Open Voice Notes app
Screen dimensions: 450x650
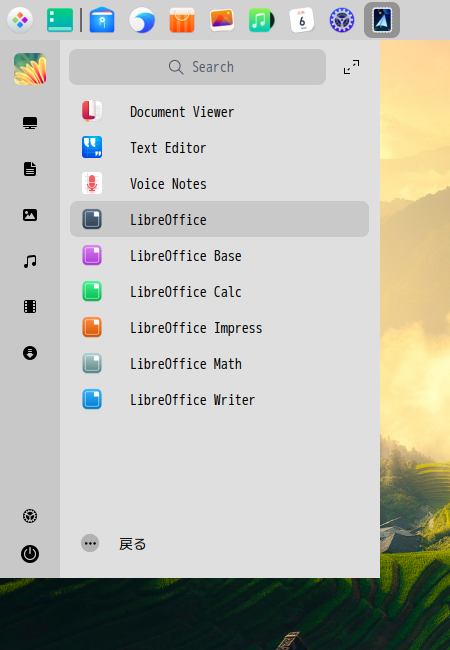click(219, 184)
